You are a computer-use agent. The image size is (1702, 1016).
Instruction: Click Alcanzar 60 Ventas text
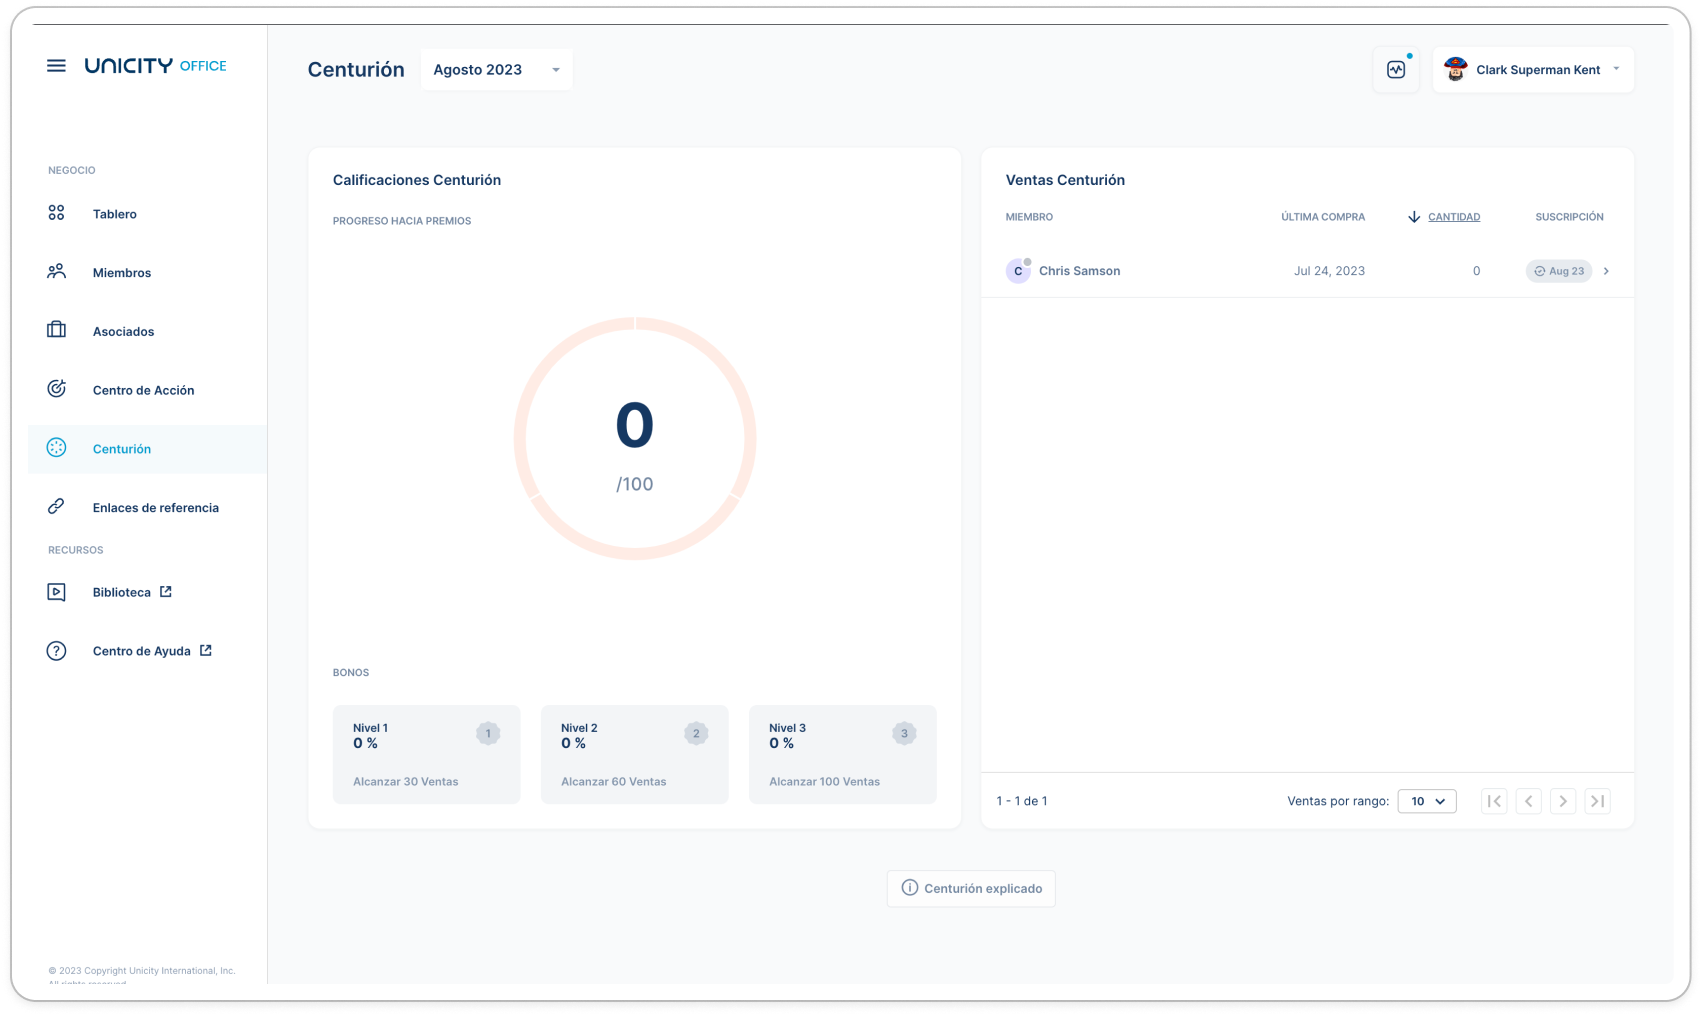click(614, 782)
